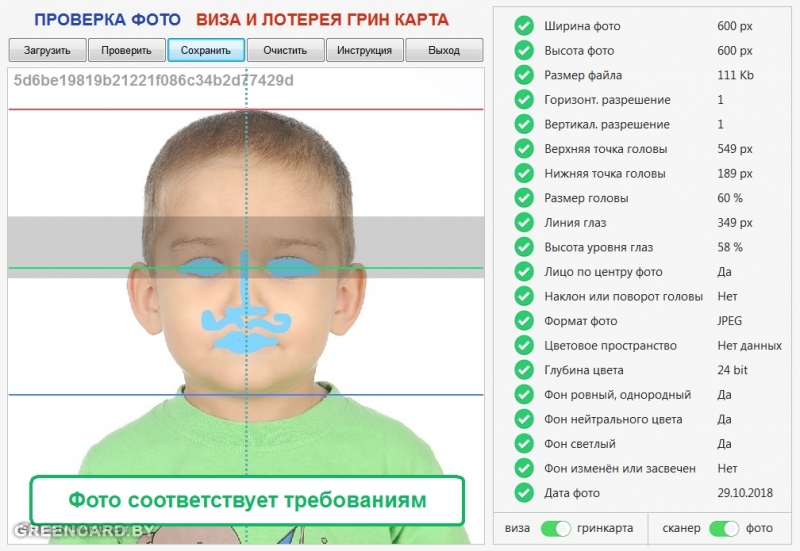Click the 'Фон ровный, однородный' label

(617, 395)
